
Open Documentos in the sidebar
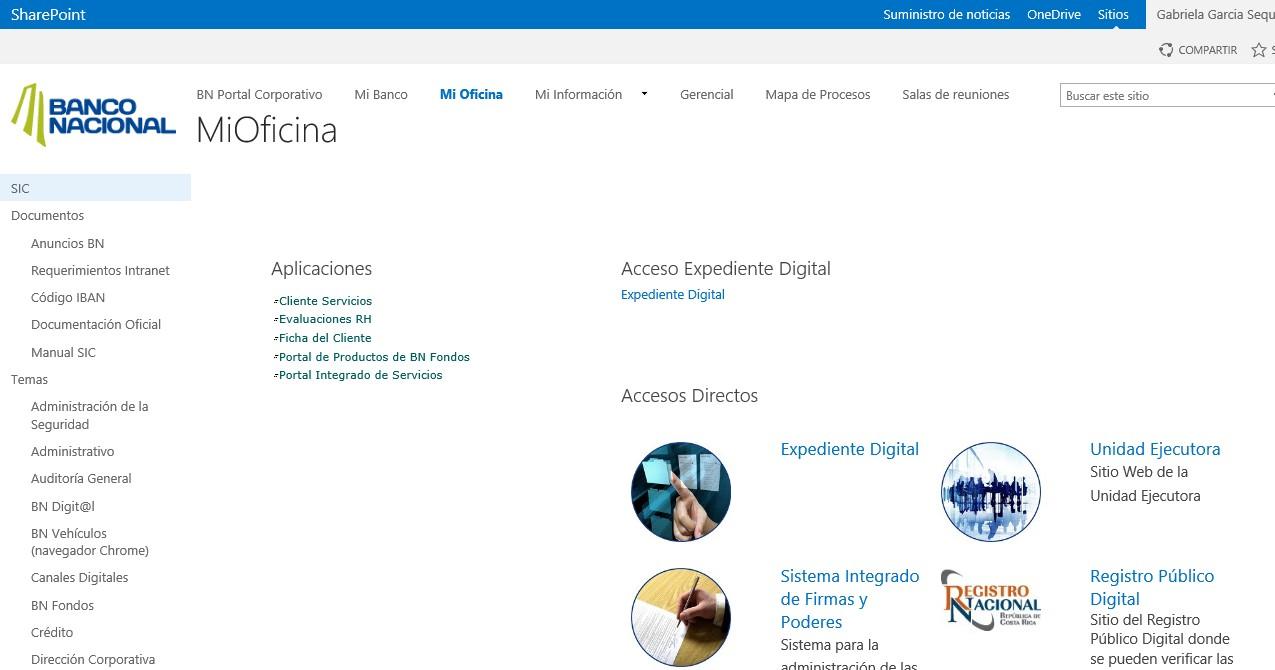coord(47,215)
